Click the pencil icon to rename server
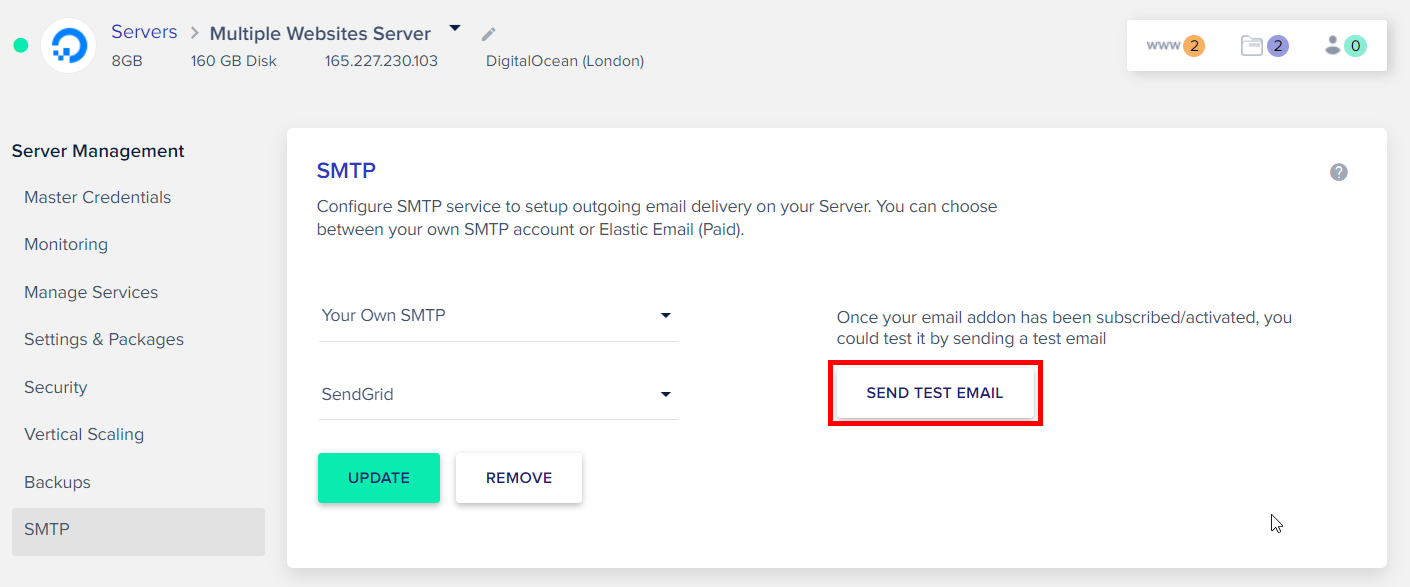 [488, 34]
